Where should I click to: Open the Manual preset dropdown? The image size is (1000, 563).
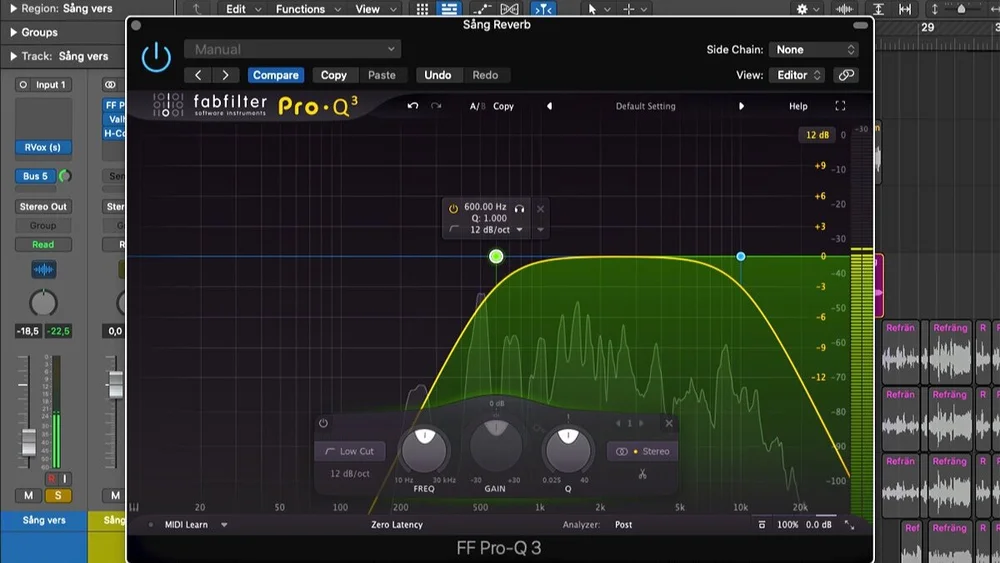293,49
